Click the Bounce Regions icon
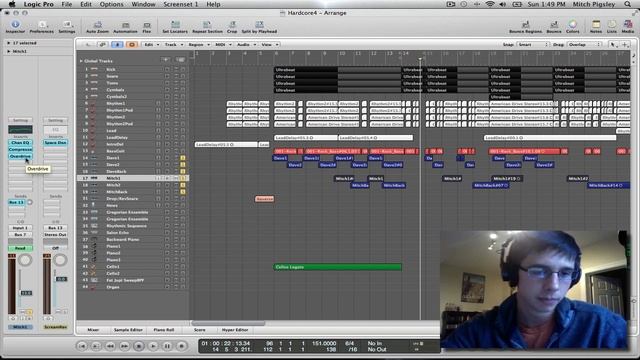The width and height of the screenshot is (640, 360). point(525,24)
